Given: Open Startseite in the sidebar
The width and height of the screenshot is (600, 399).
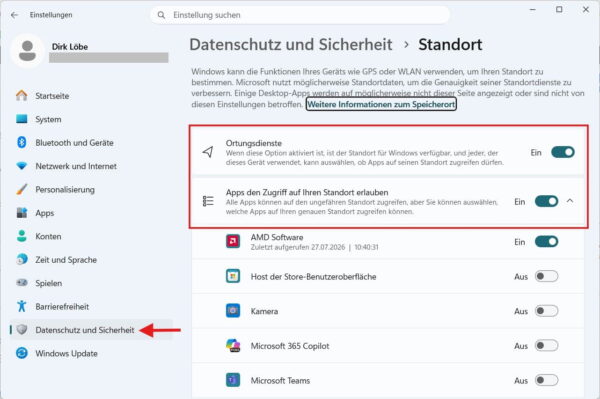Looking at the screenshot, I should click(91, 96).
